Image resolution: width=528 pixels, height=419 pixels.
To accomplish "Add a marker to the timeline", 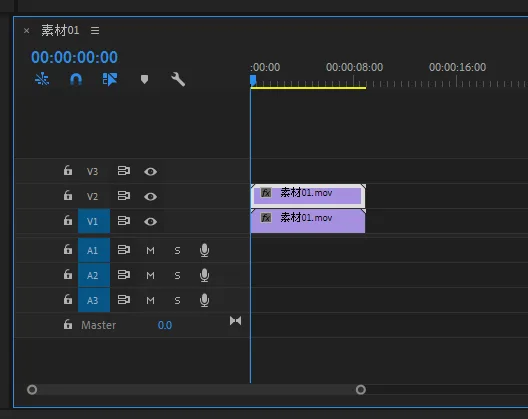I will point(144,79).
